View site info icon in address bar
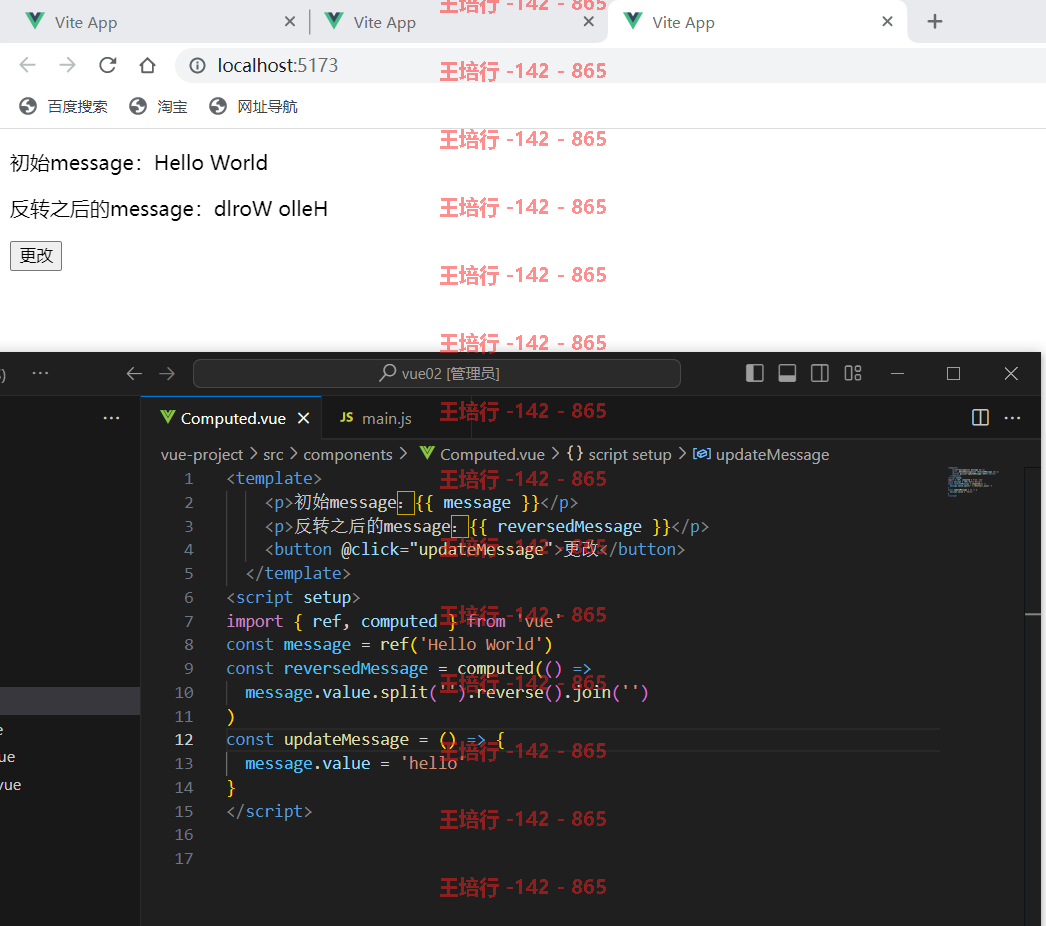This screenshot has width=1046, height=926. [x=197, y=65]
